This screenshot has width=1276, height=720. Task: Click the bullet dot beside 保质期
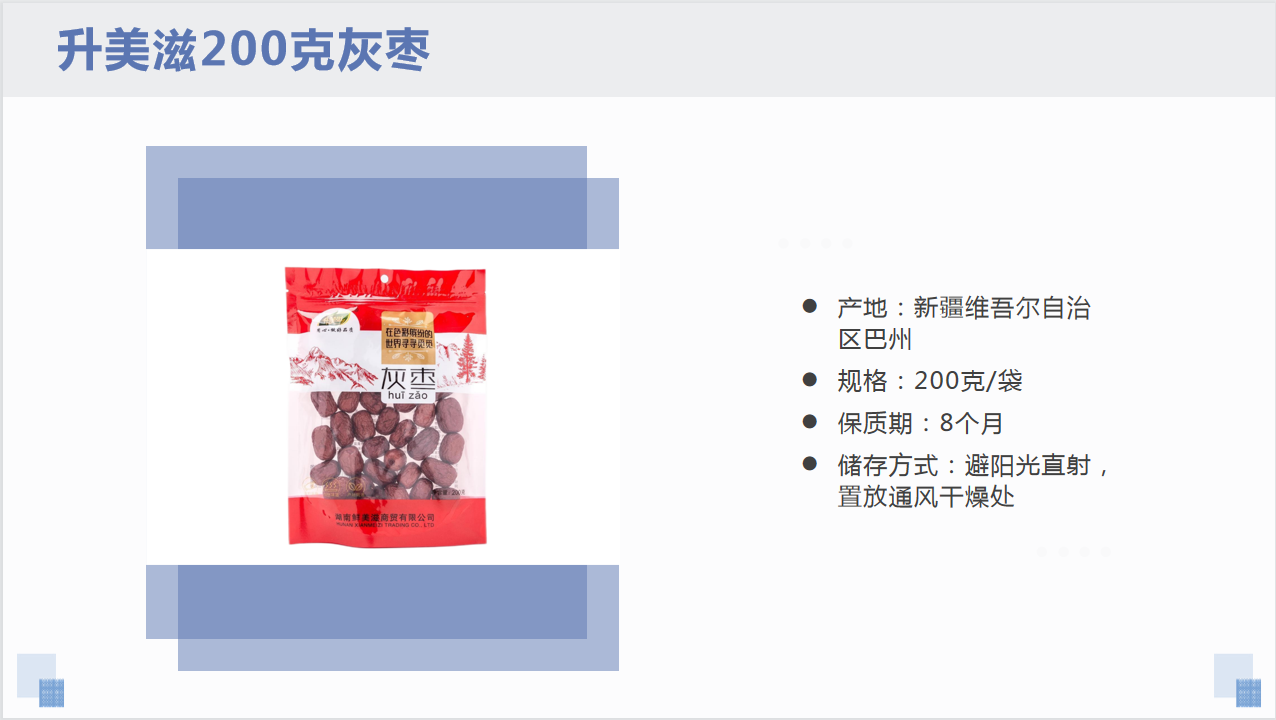tap(810, 422)
